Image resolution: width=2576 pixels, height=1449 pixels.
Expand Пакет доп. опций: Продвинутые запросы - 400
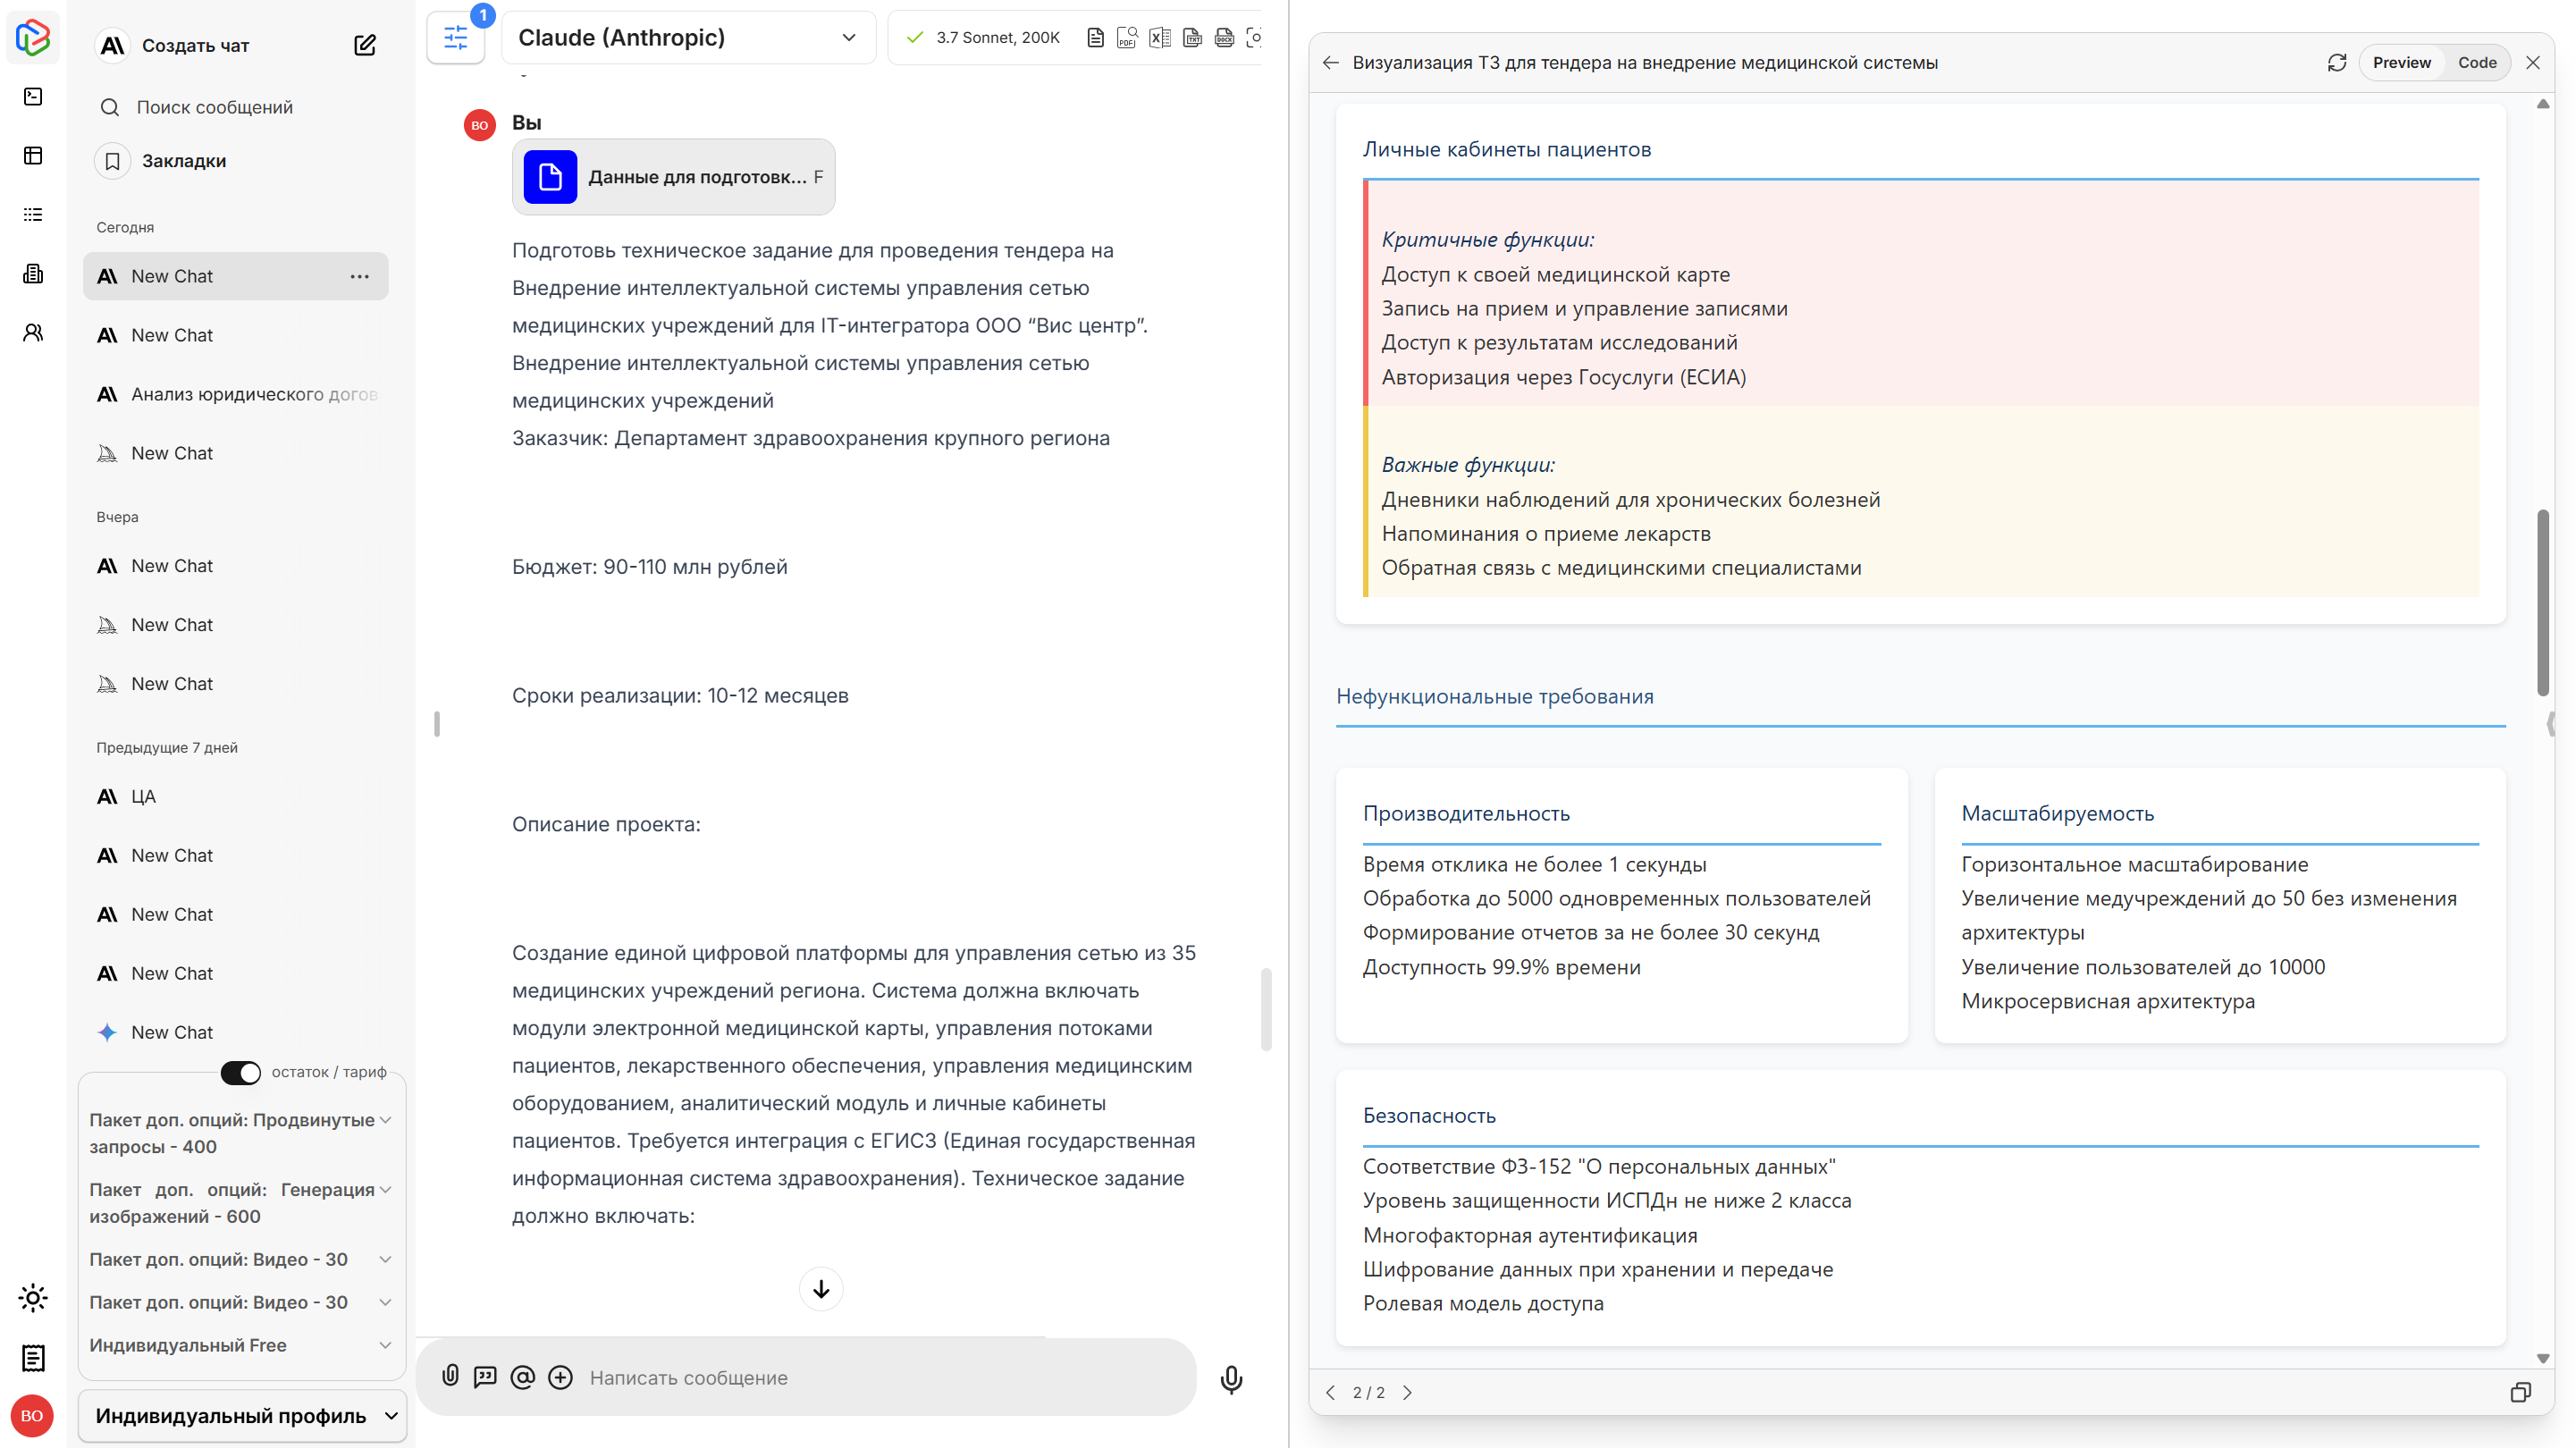click(240, 1133)
